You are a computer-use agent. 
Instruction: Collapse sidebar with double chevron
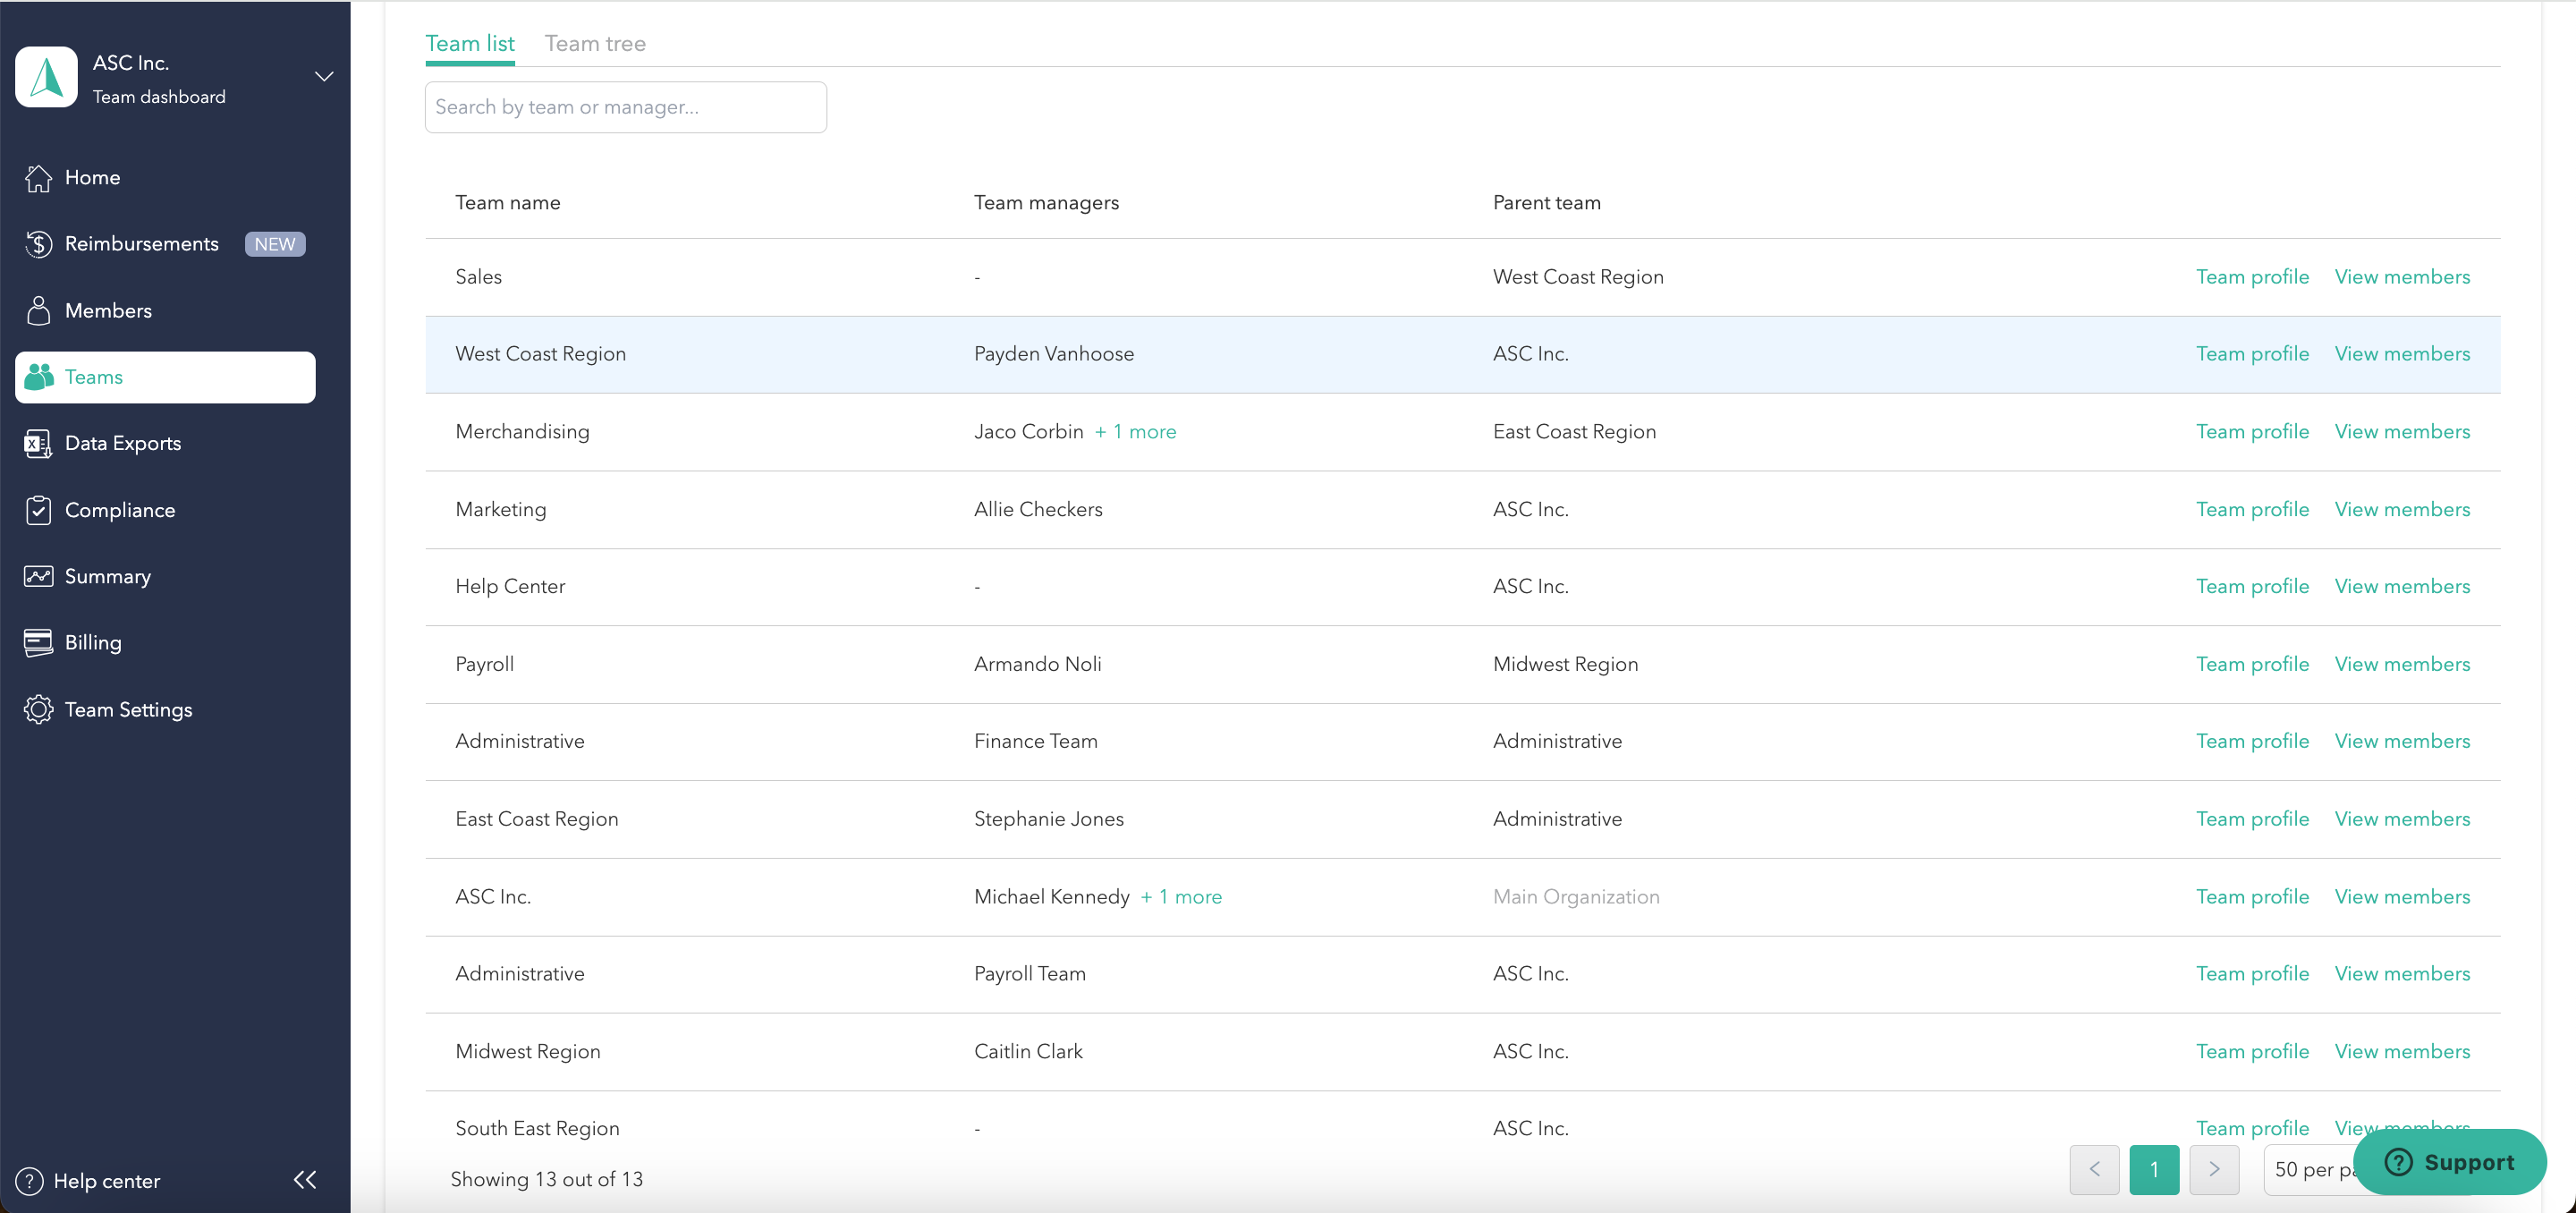click(x=305, y=1180)
